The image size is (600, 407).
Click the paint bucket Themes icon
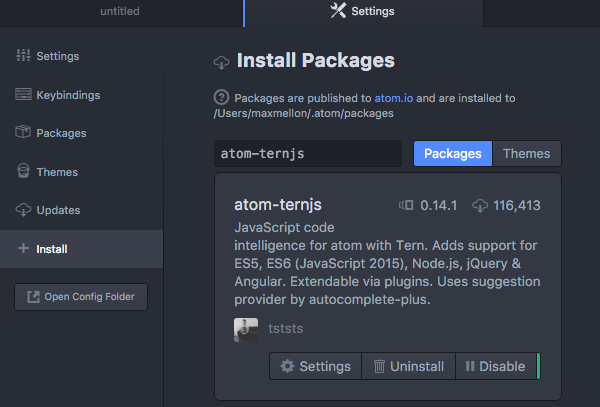tap(23, 171)
